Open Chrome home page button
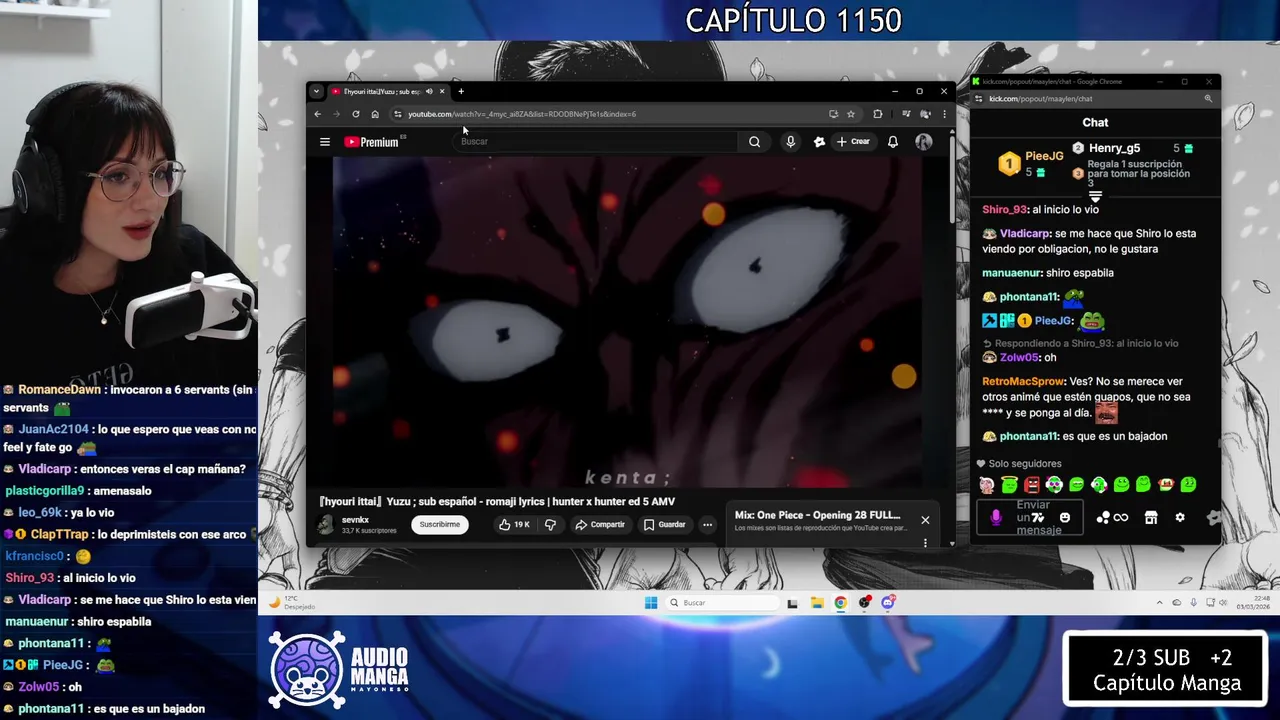Screen dimensions: 1280x720 tap(375, 114)
